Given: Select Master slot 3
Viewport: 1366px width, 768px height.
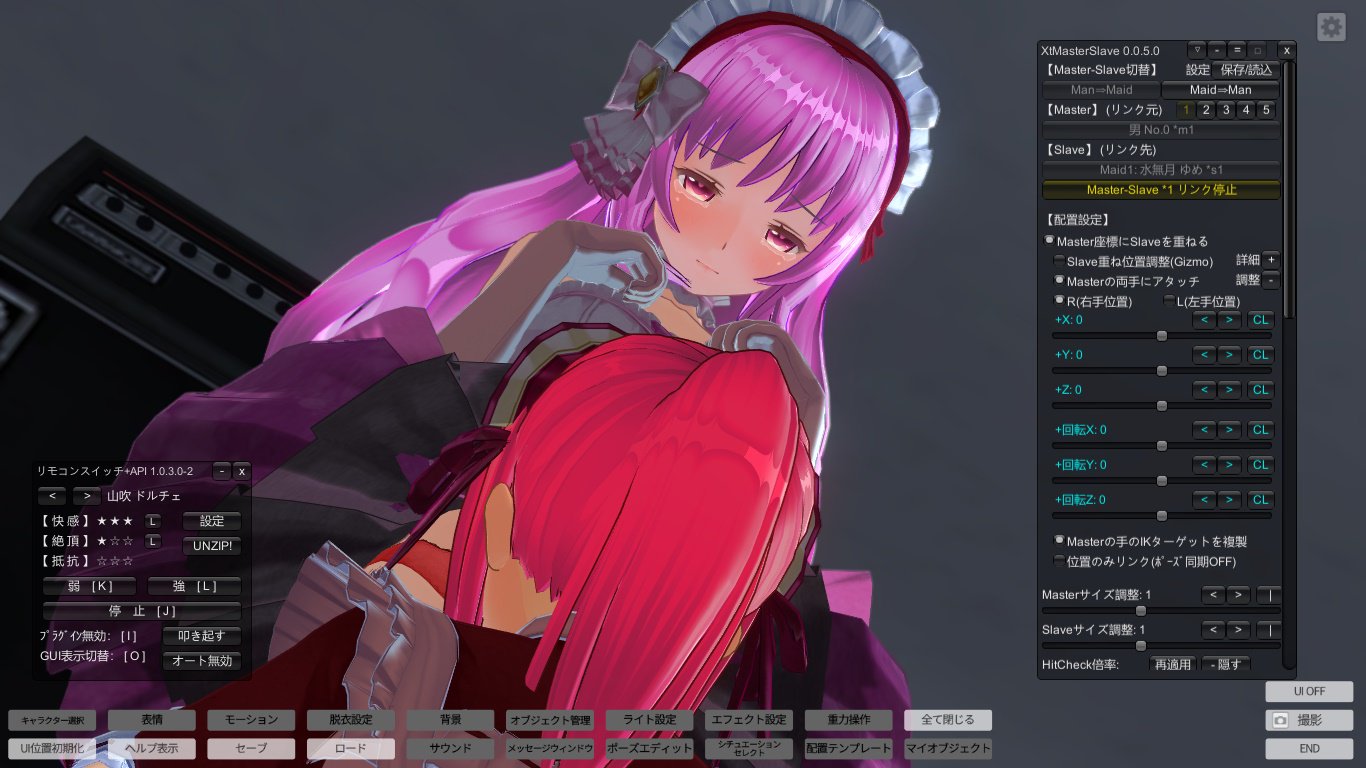Looking at the screenshot, I should [1226, 110].
